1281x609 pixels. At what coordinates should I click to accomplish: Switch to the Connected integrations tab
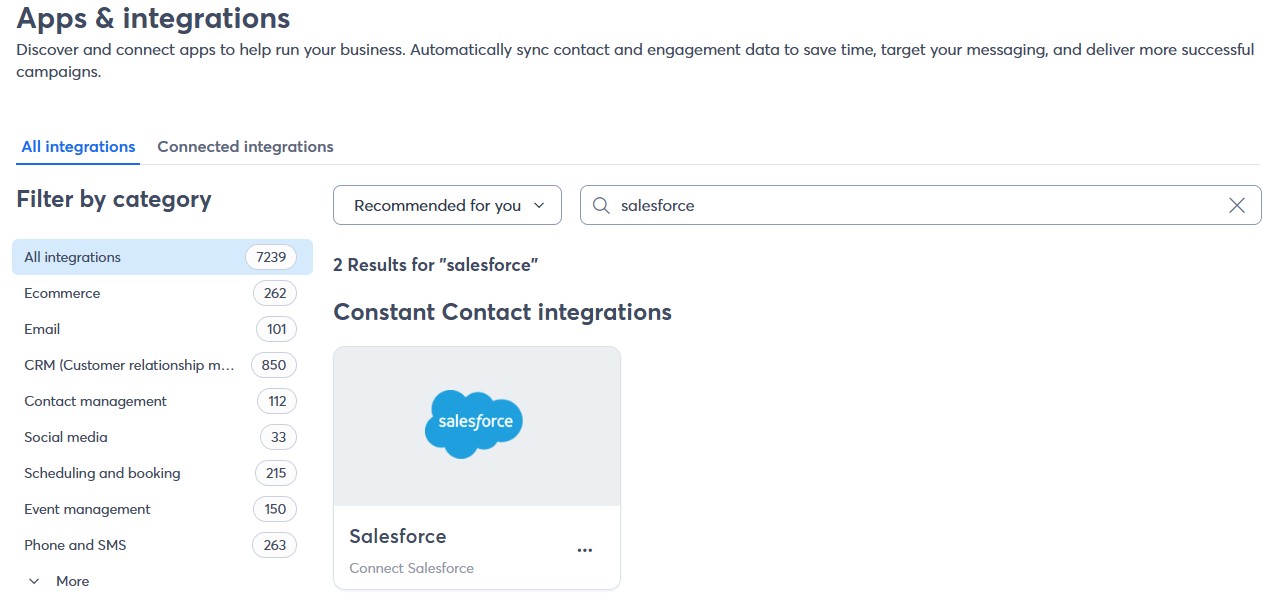pos(245,146)
